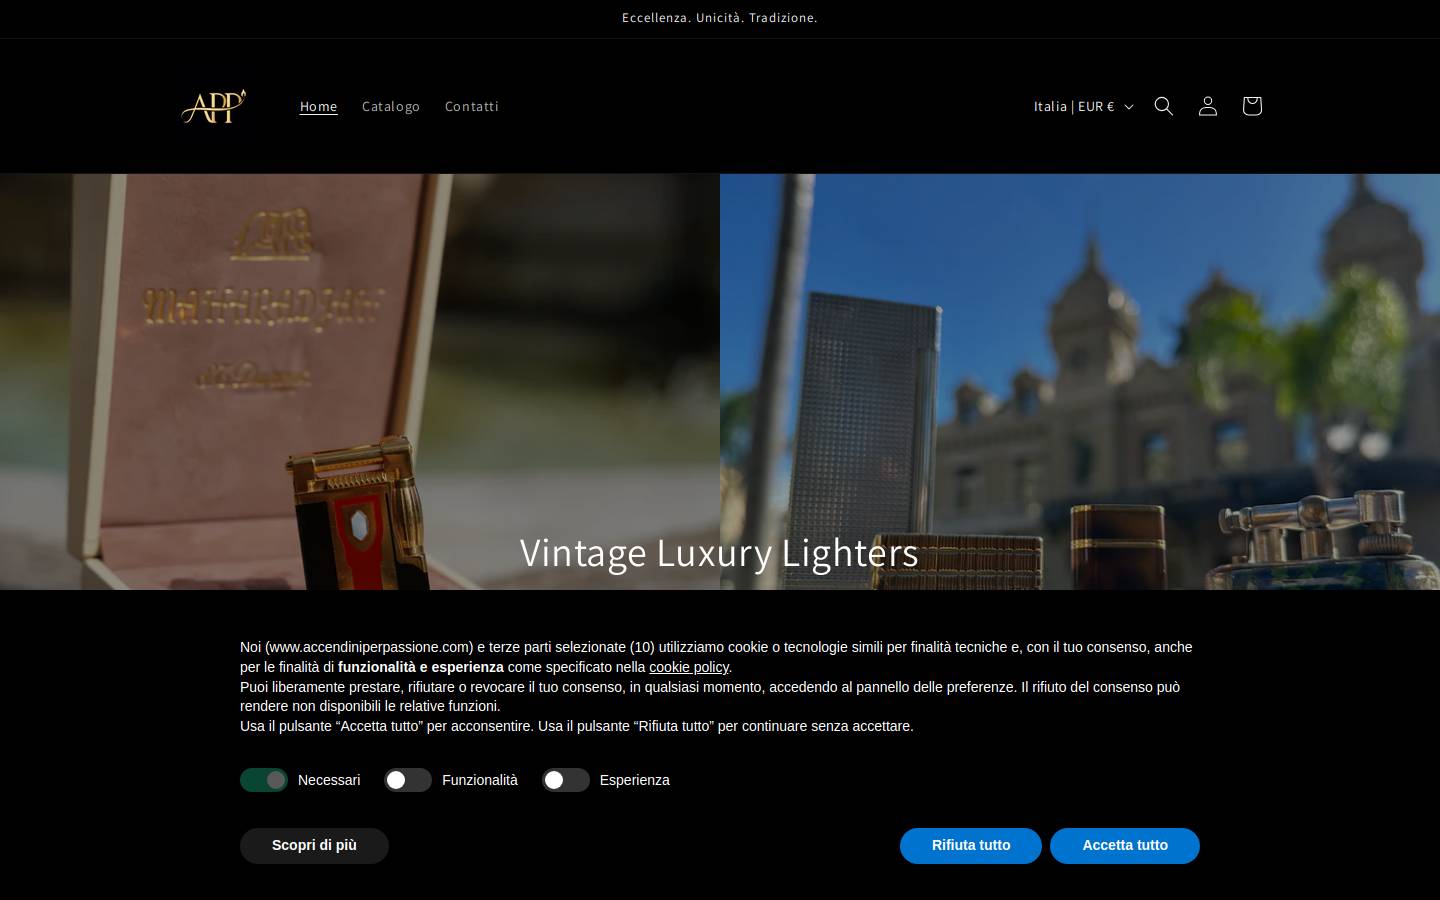Enable the Esperienza cookie switch

566,780
